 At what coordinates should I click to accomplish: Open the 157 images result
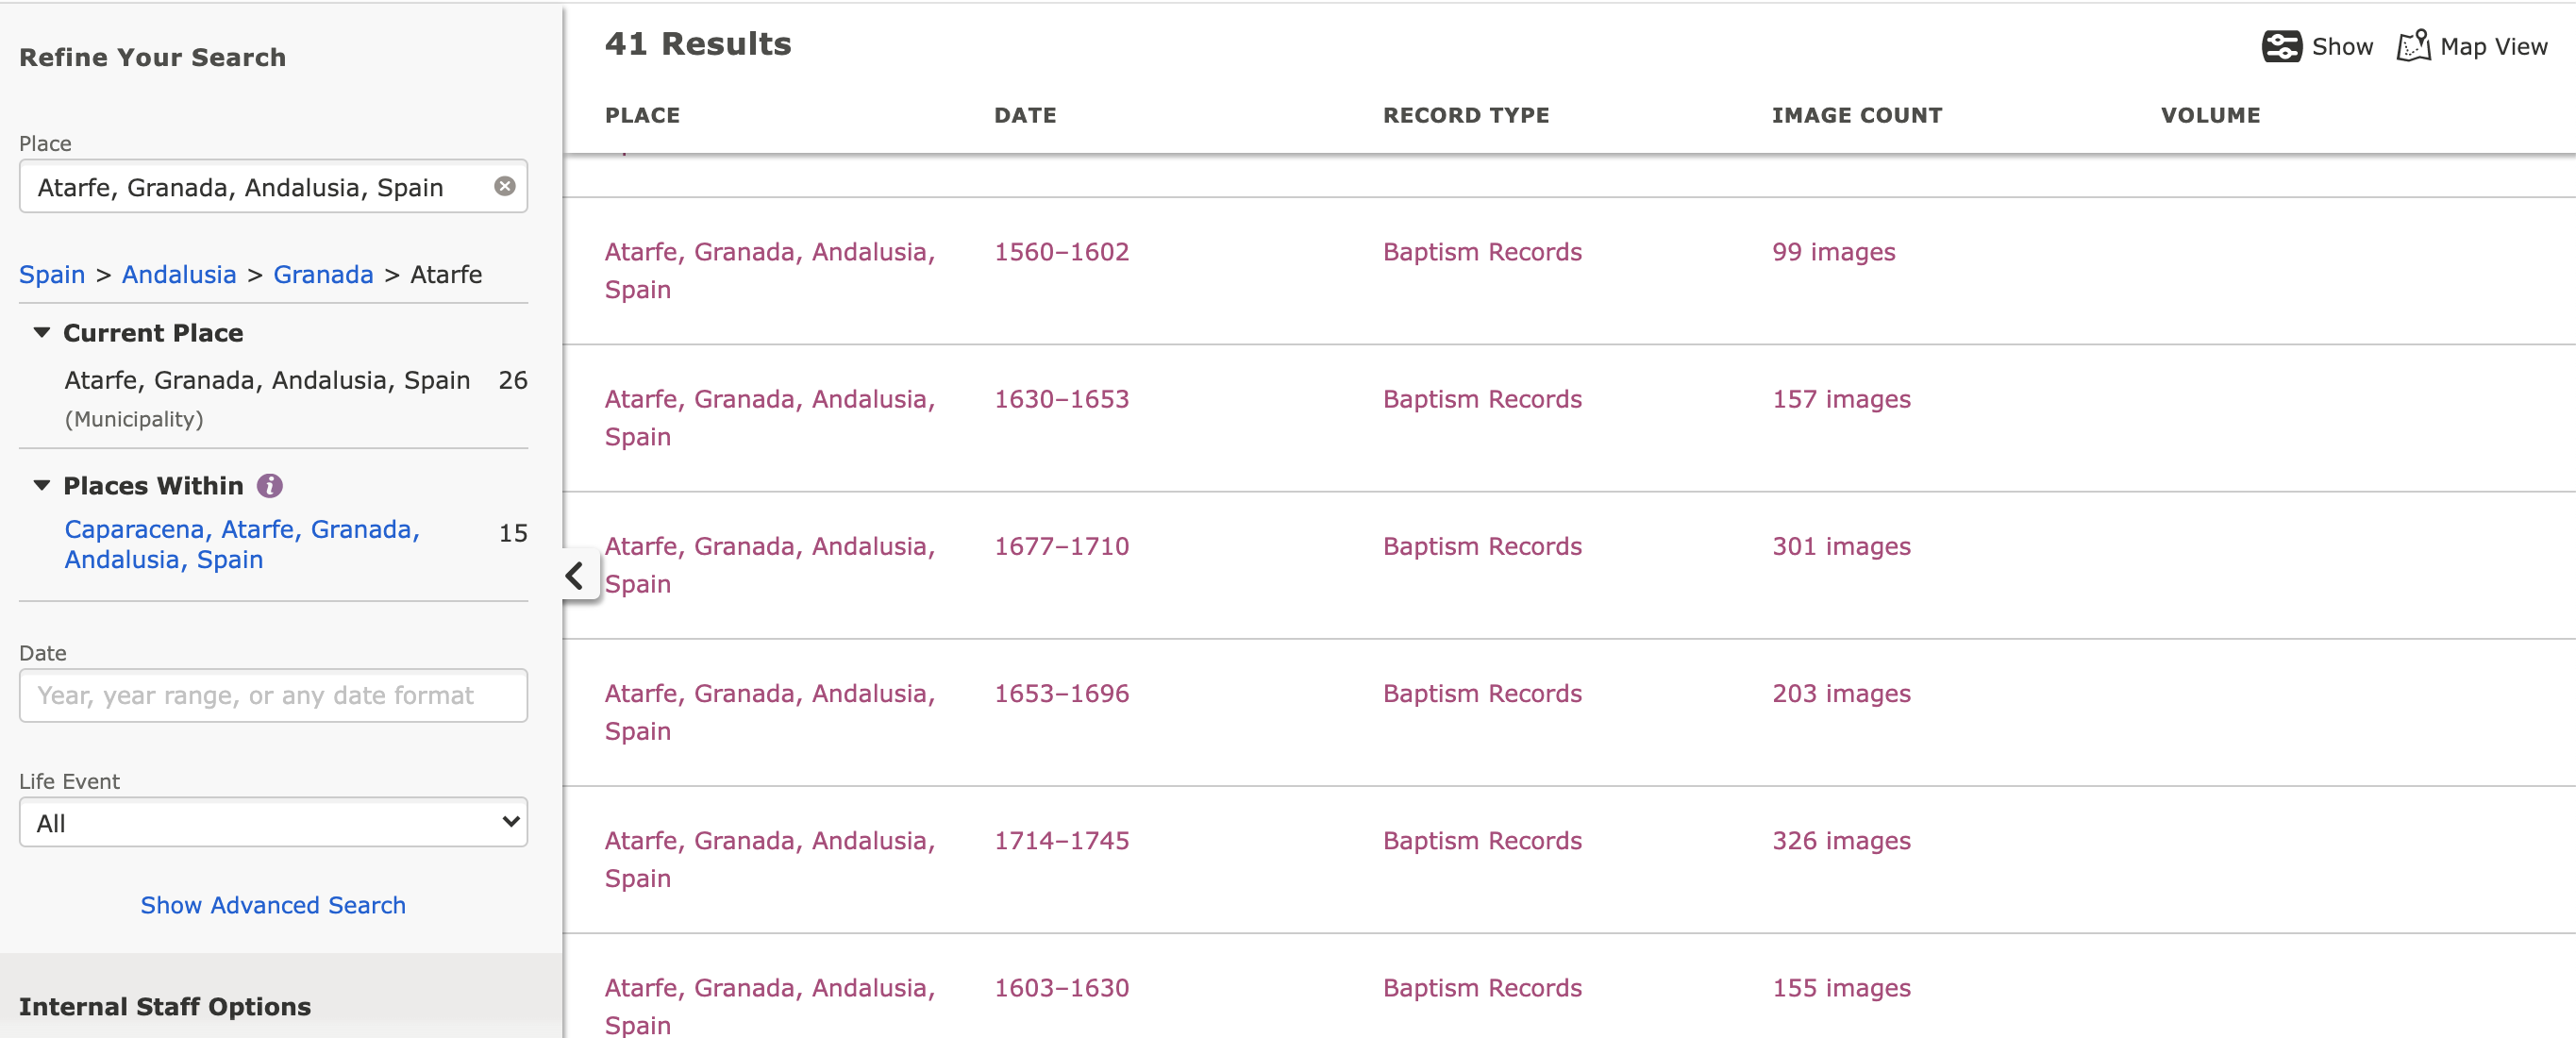click(x=1841, y=399)
